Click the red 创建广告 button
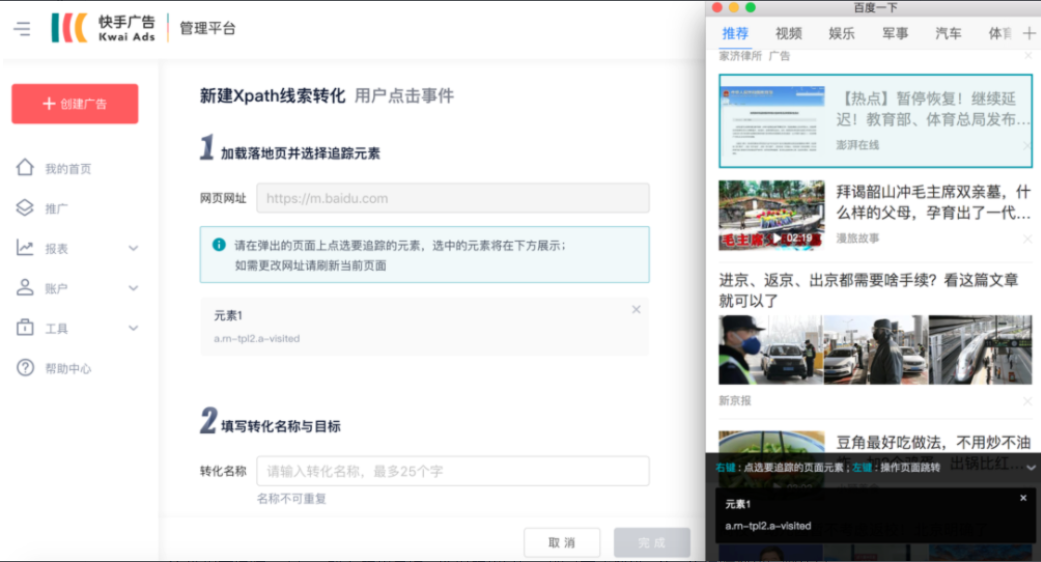 75,104
